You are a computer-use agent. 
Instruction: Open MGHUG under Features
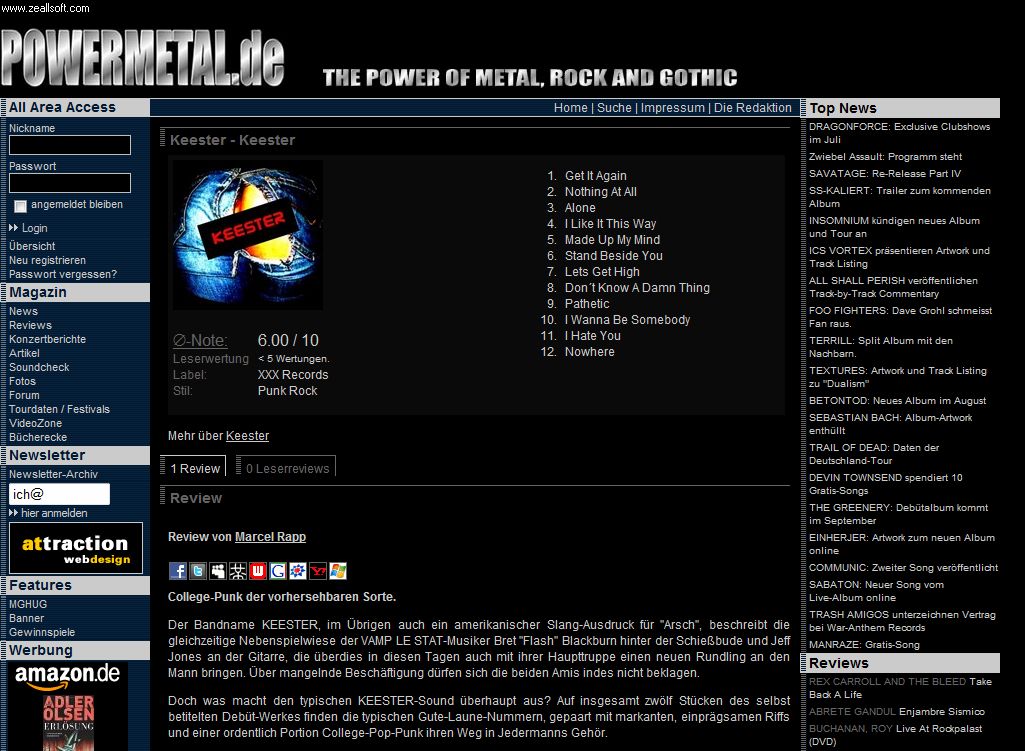[x=28, y=605]
